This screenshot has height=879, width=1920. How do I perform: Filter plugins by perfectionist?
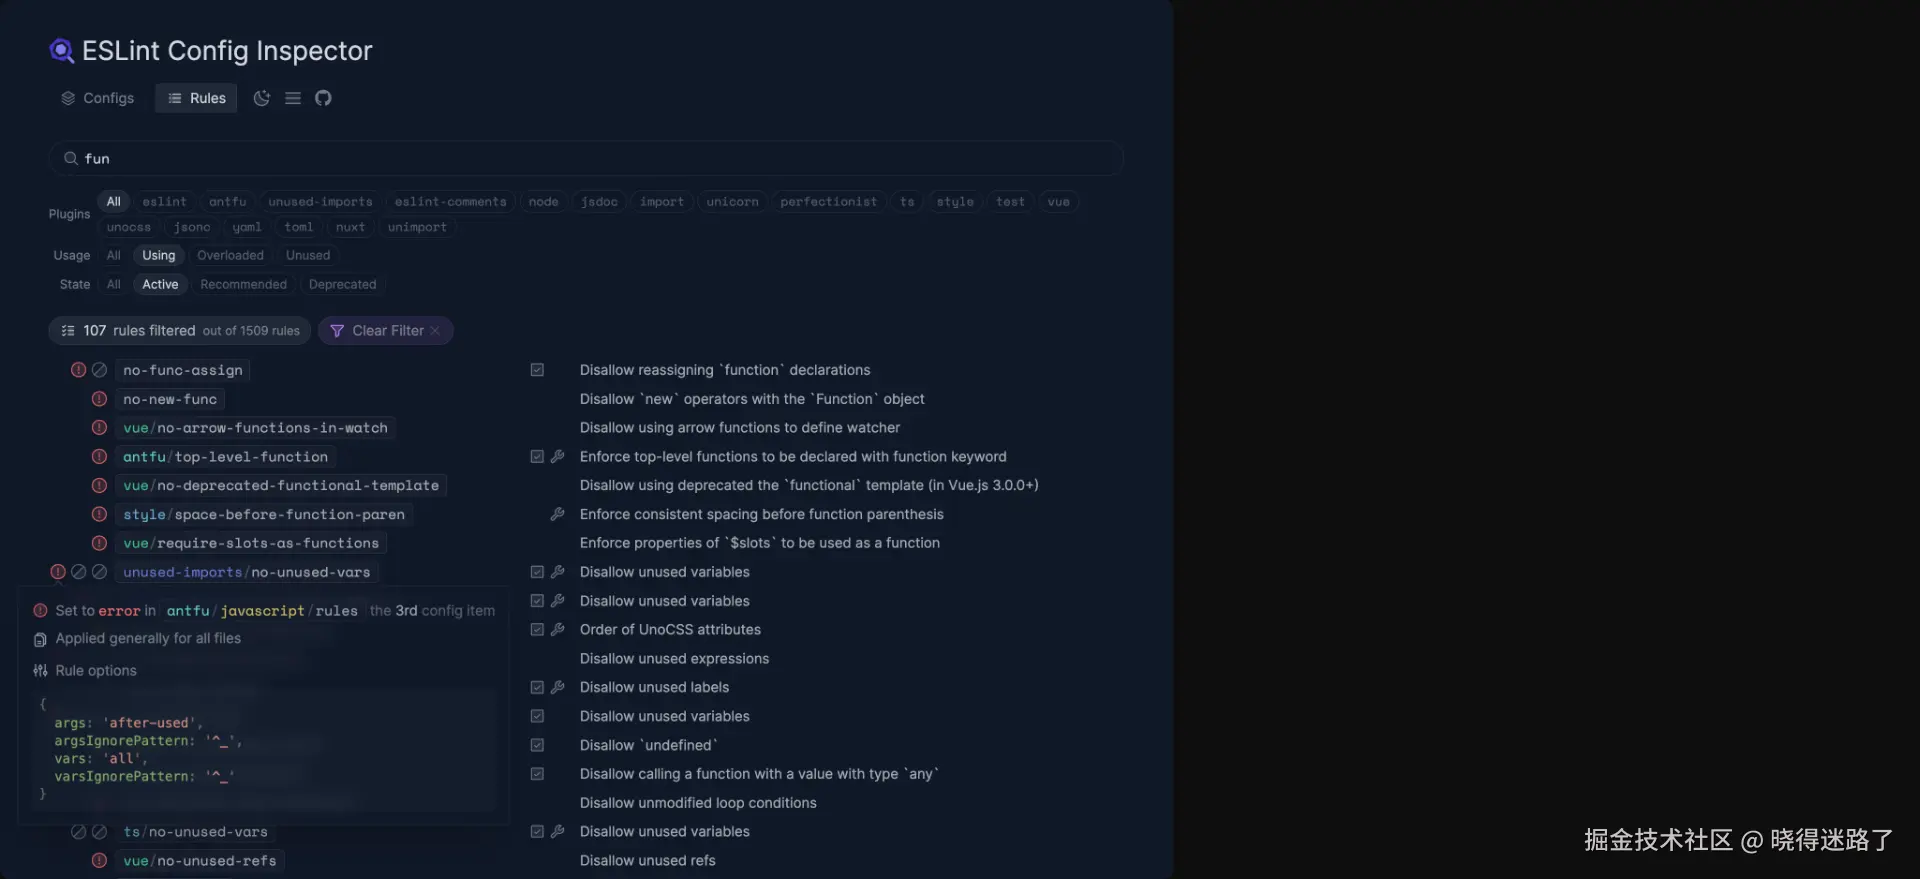point(829,202)
